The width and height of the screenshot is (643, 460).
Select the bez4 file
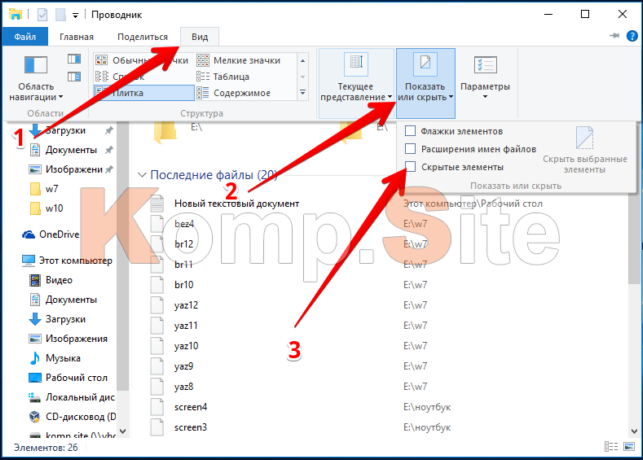pyautogui.click(x=184, y=224)
